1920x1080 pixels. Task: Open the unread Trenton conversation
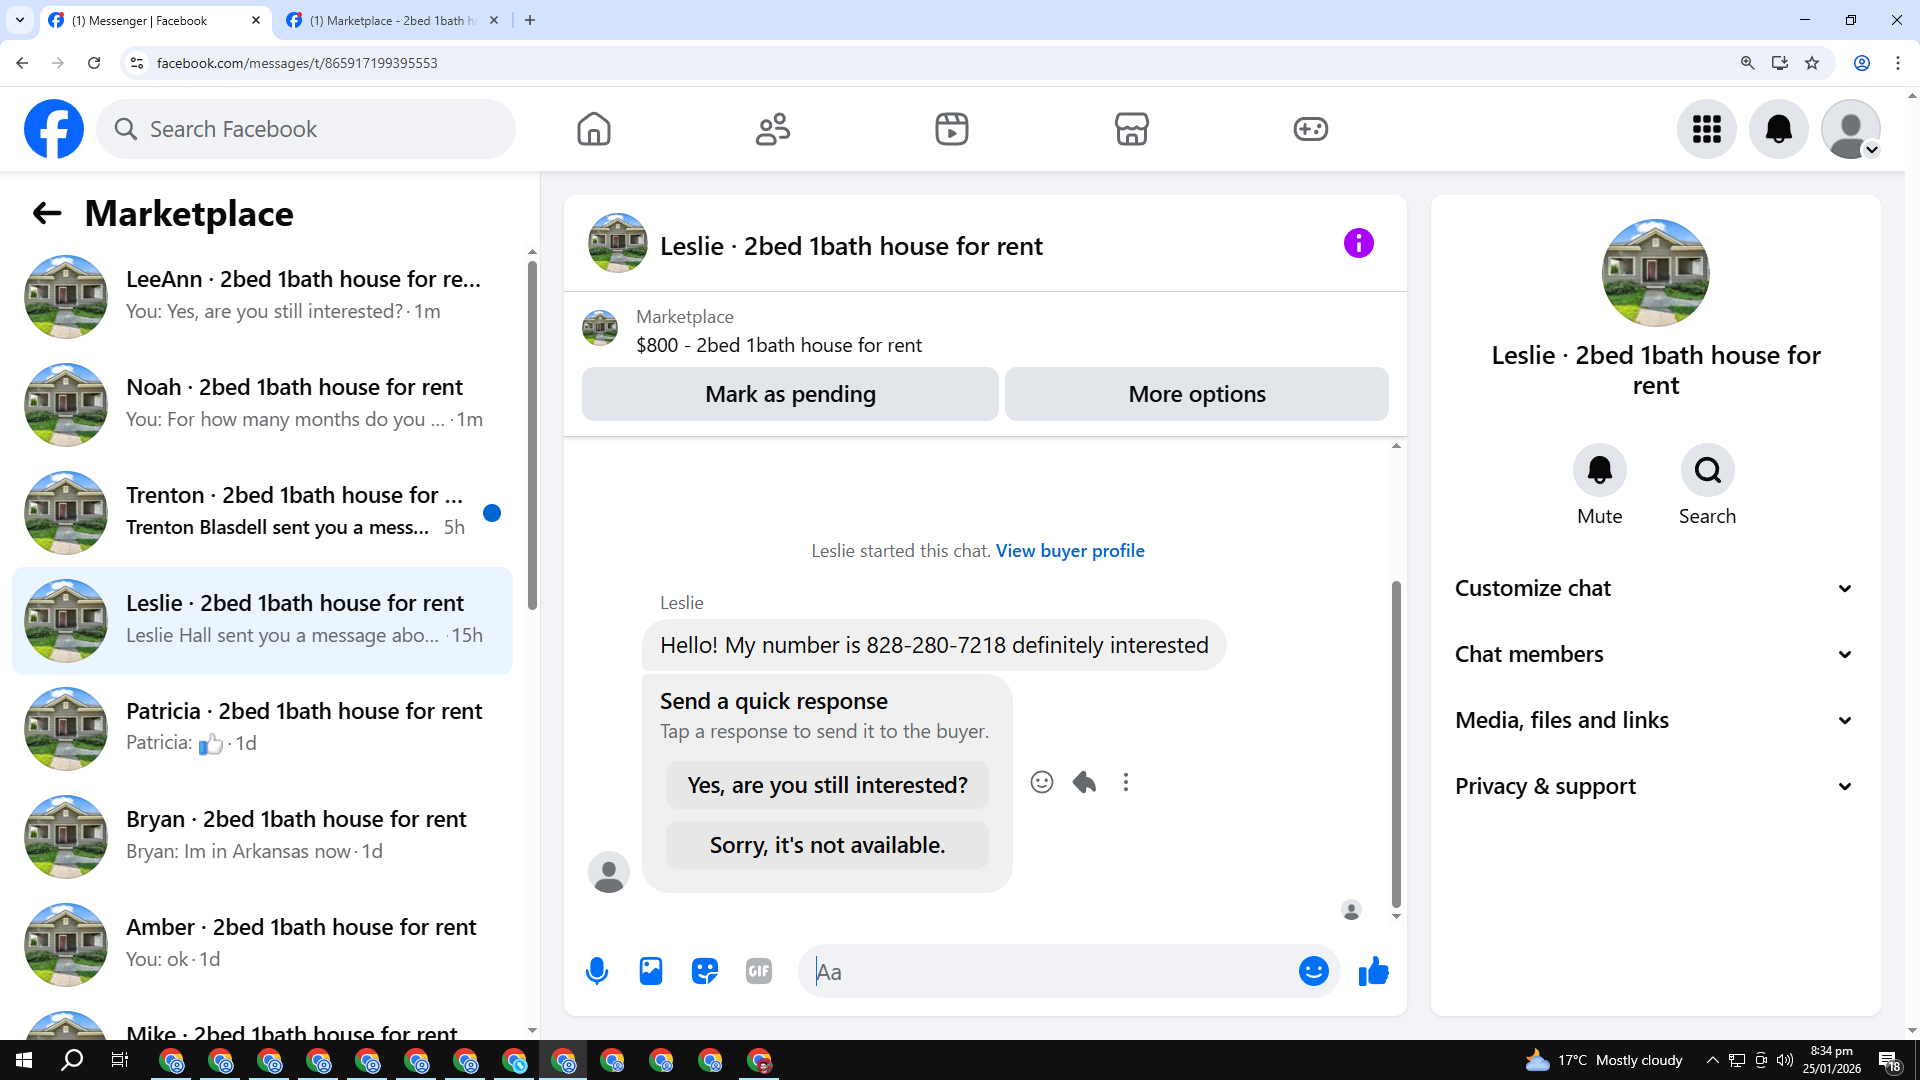(x=262, y=512)
